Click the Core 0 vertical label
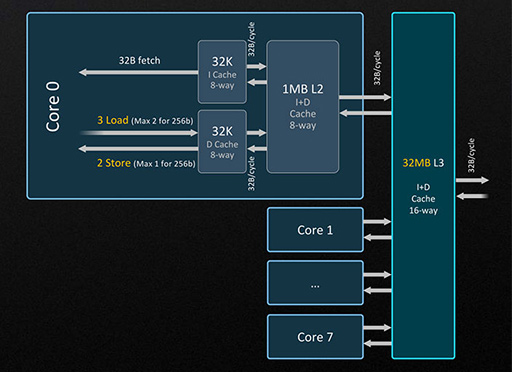Viewport: 512px width, 372px height. [x=53, y=107]
